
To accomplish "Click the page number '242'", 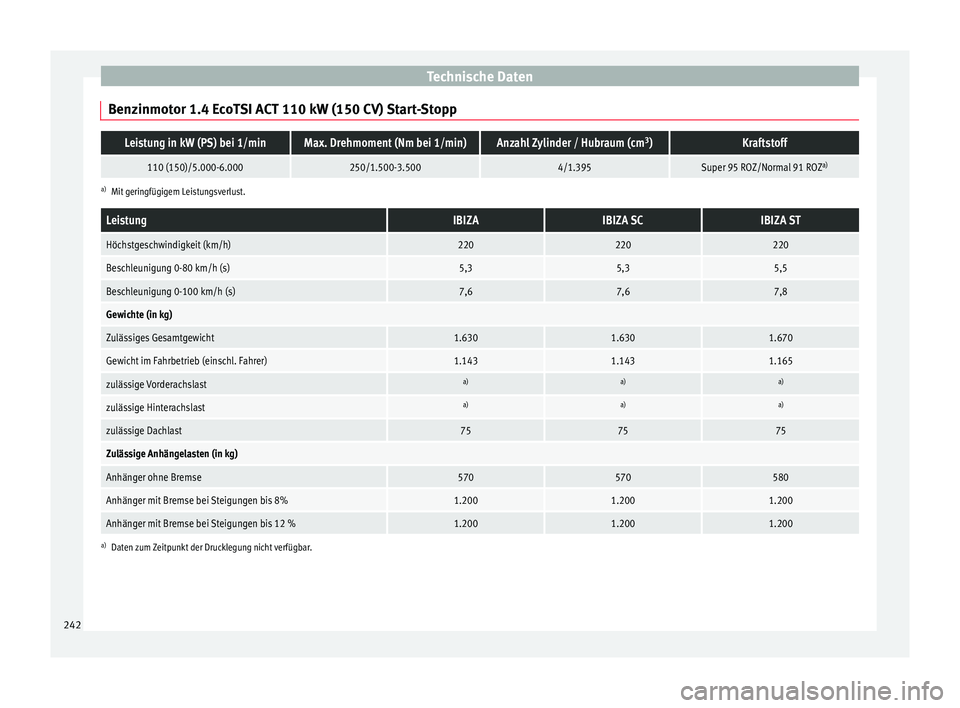I will pyautogui.click(x=72, y=625).
